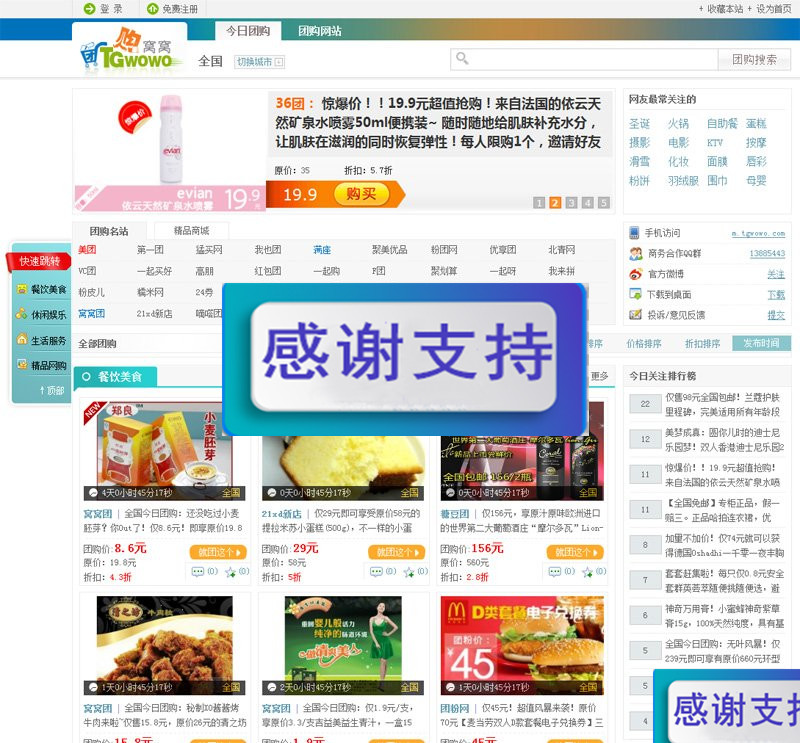Open the 满座 site link
800x743 pixels.
pyautogui.click(x=322, y=250)
